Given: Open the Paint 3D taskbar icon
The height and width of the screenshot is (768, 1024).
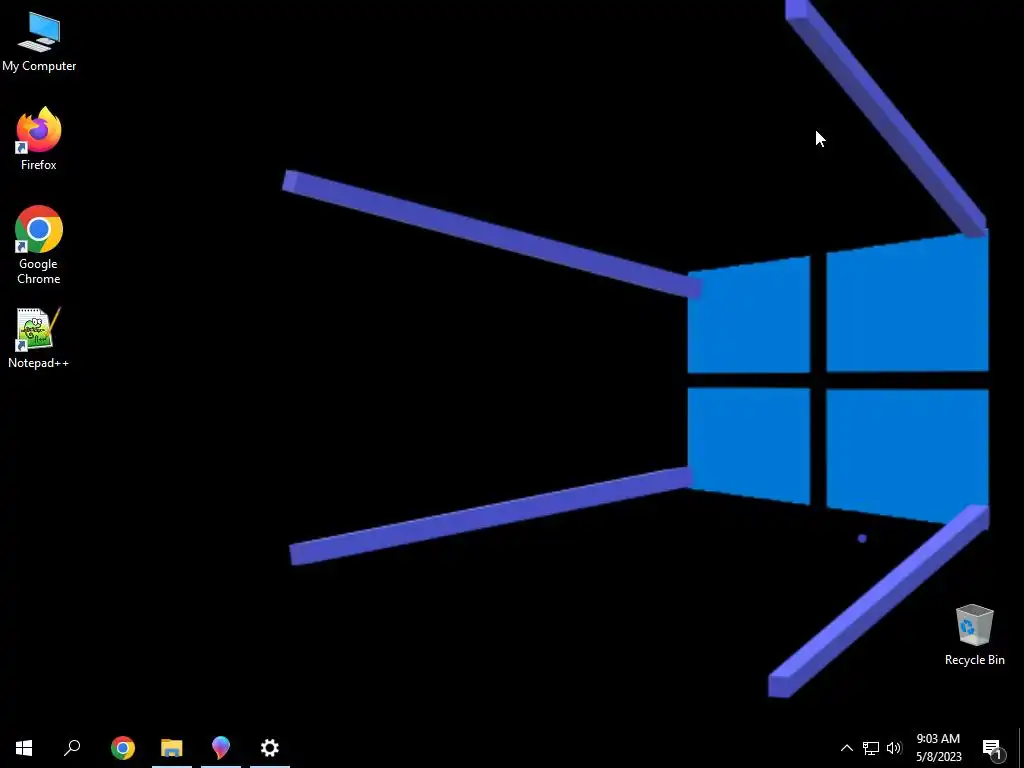Looking at the screenshot, I should [x=221, y=748].
